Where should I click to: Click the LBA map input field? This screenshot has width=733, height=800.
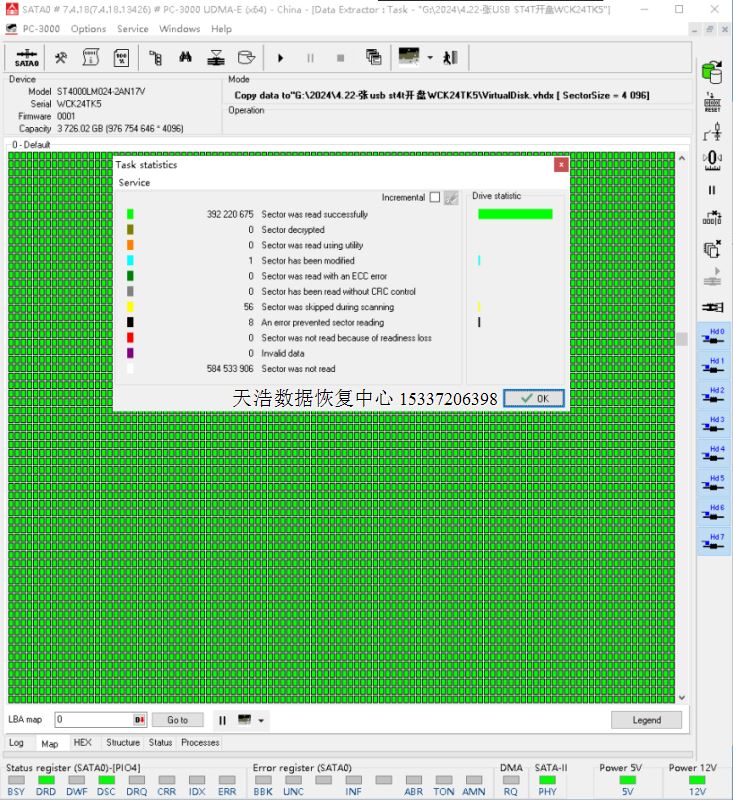[94, 720]
